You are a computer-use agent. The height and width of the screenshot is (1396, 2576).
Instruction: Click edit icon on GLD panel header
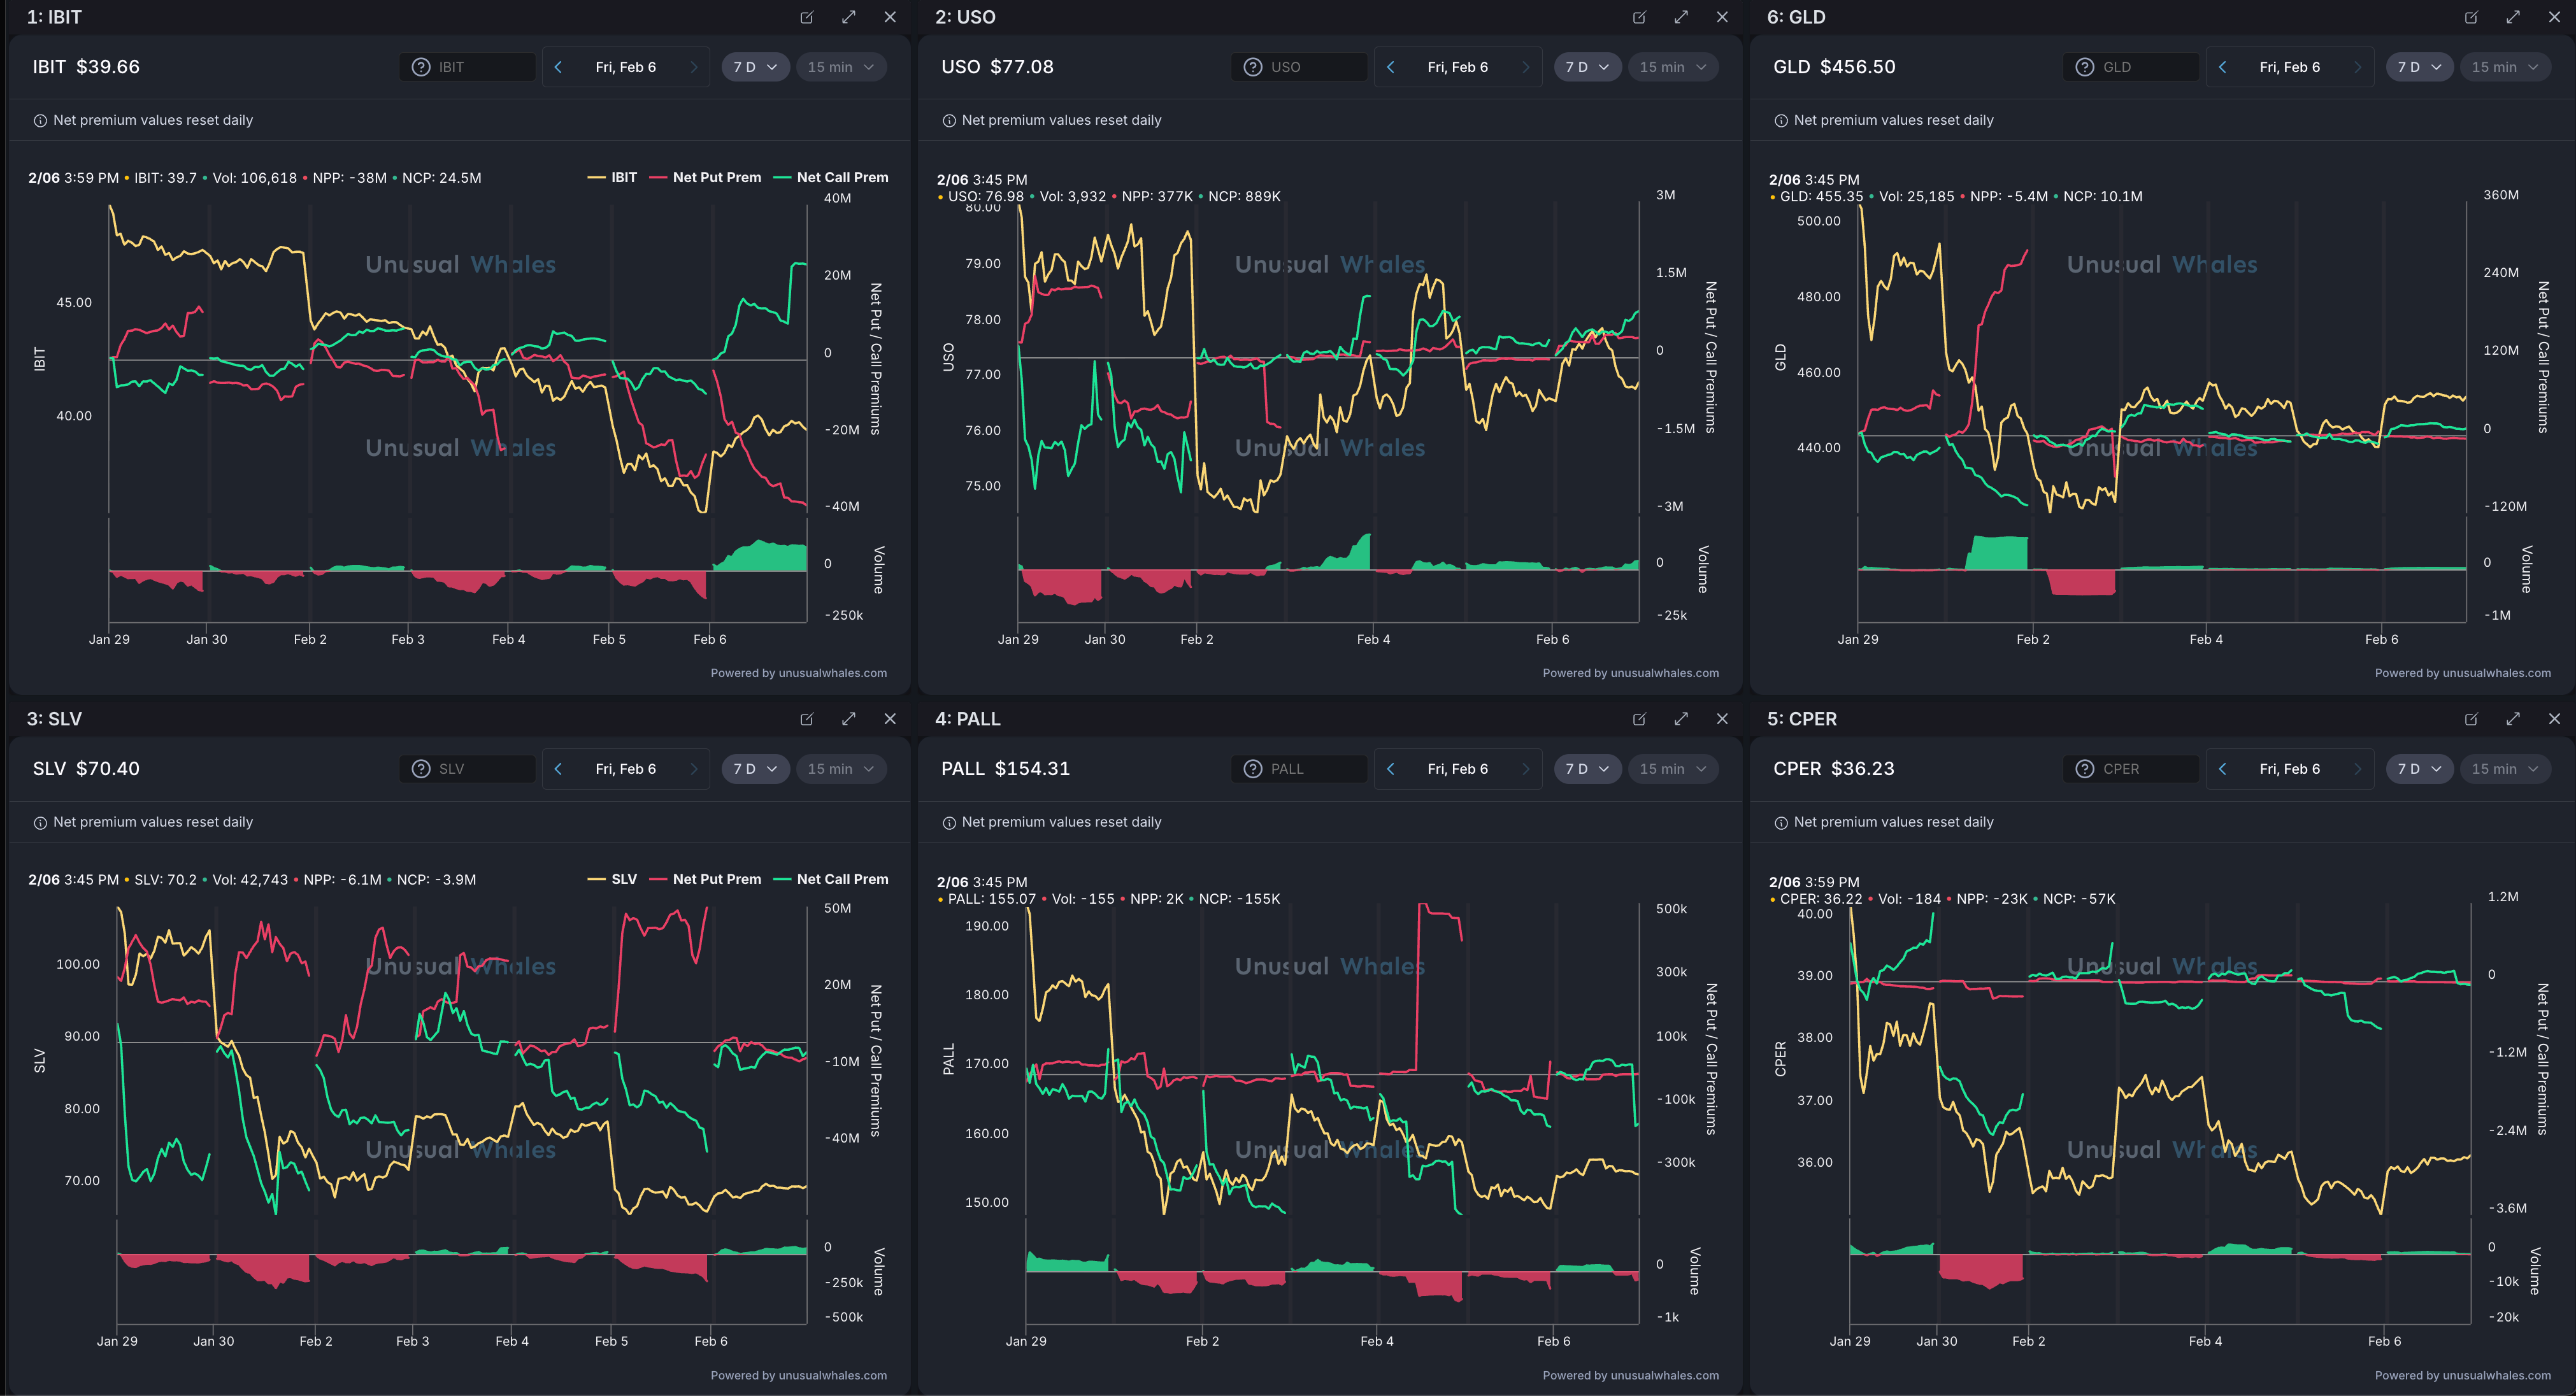point(2471,17)
